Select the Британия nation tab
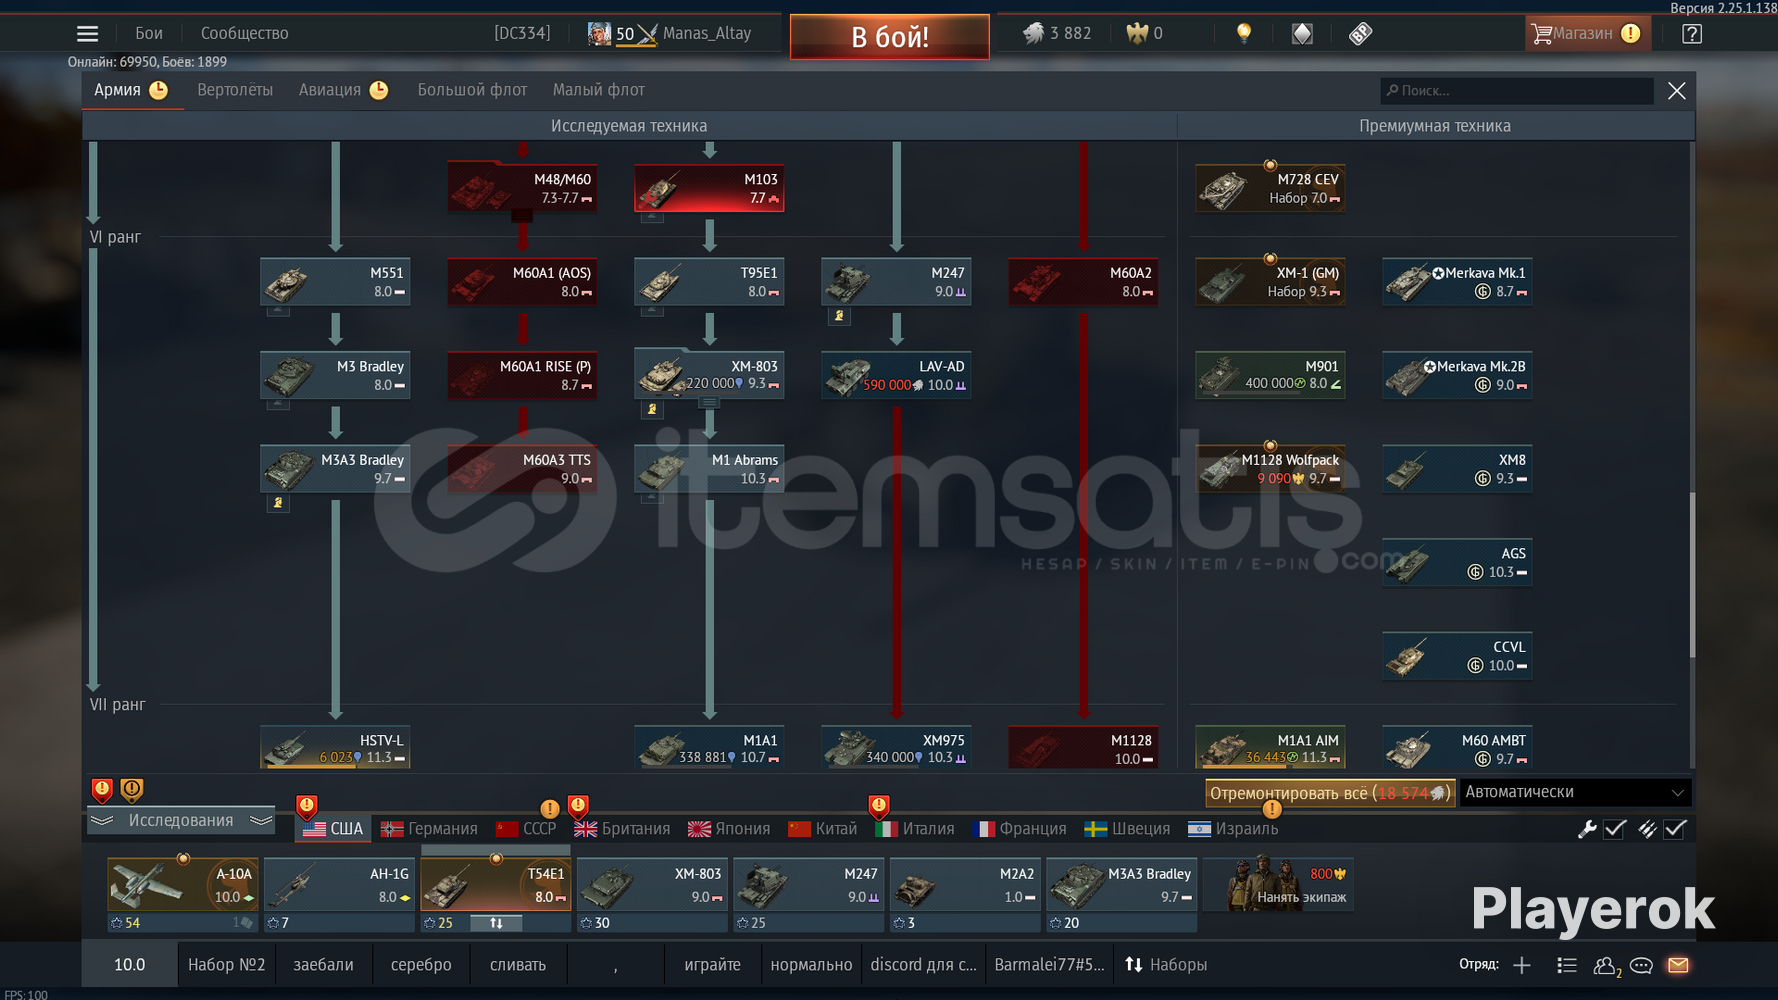 point(622,829)
